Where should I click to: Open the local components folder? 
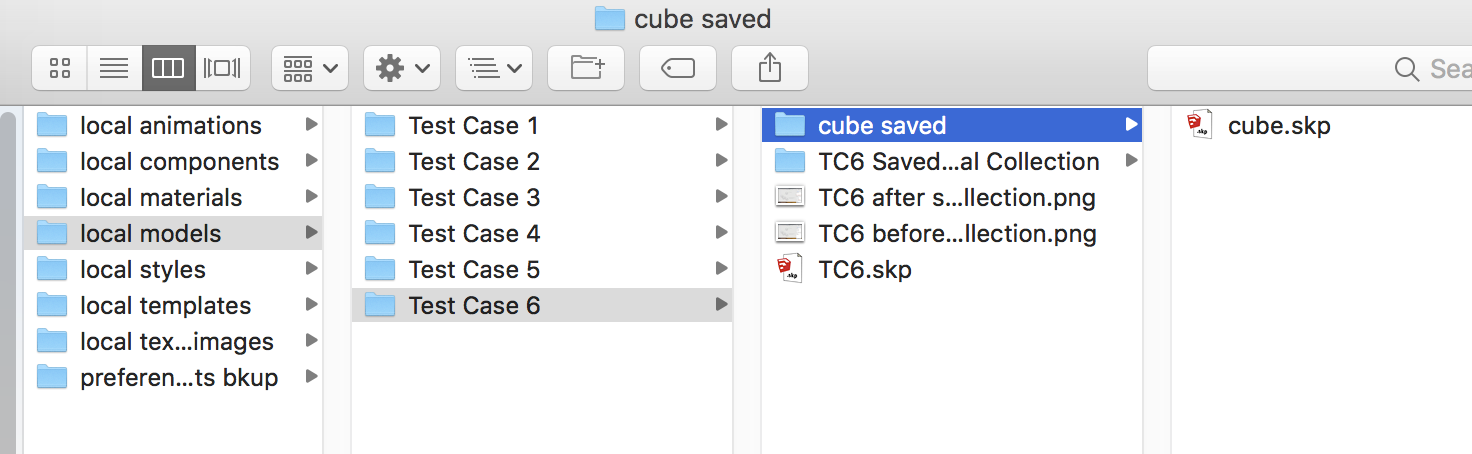point(173,161)
